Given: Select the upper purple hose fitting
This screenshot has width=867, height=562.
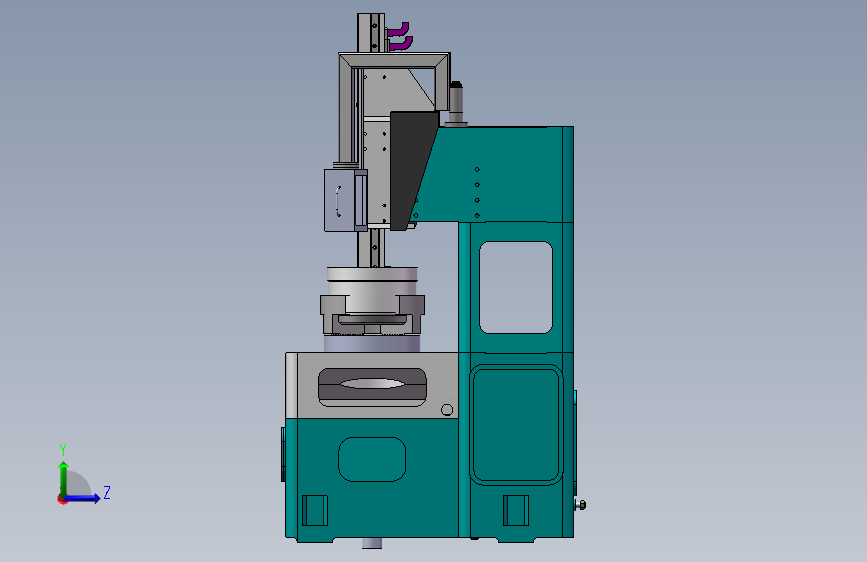Looking at the screenshot, I should pyautogui.click(x=398, y=31).
